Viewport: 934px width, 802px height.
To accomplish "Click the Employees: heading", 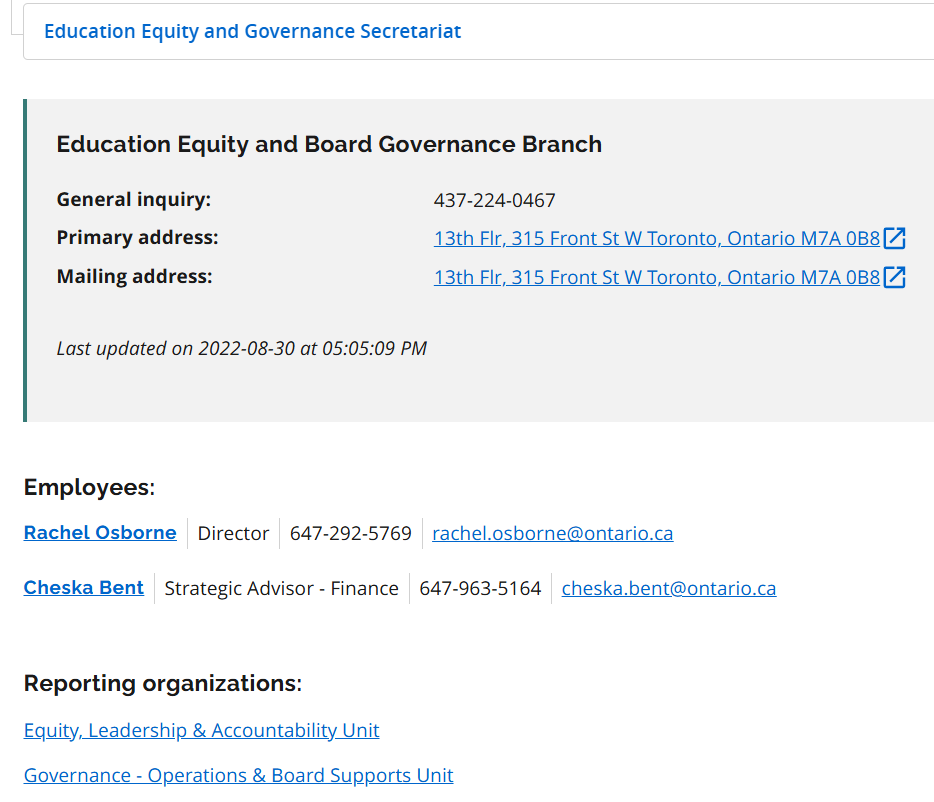I will (x=89, y=487).
